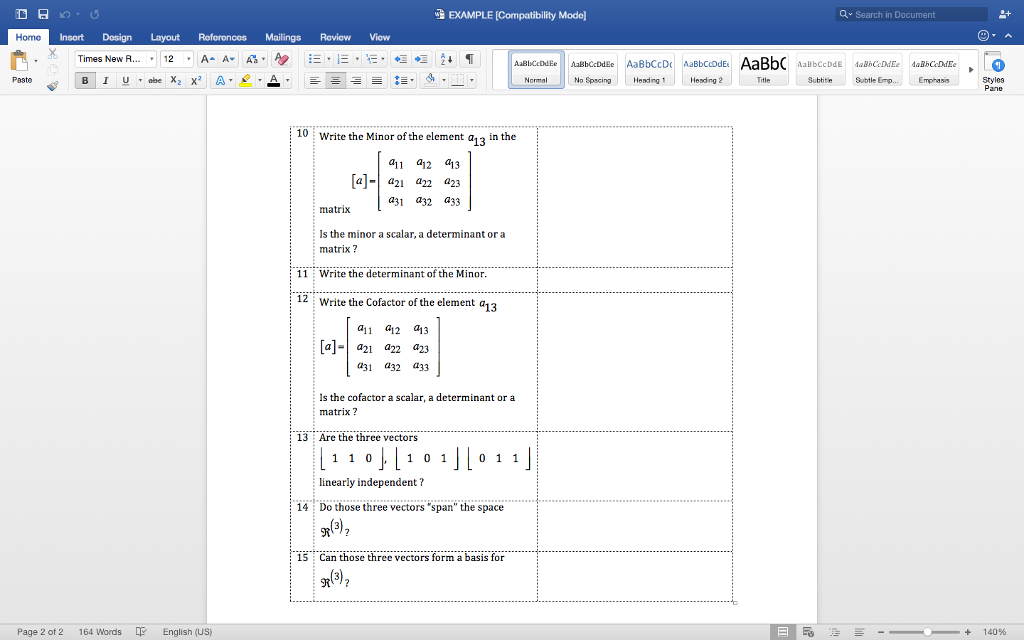The height and width of the screenshot is (640, 1024).
Task: Open the sidebar navigation pane icon
Action: 21,14
